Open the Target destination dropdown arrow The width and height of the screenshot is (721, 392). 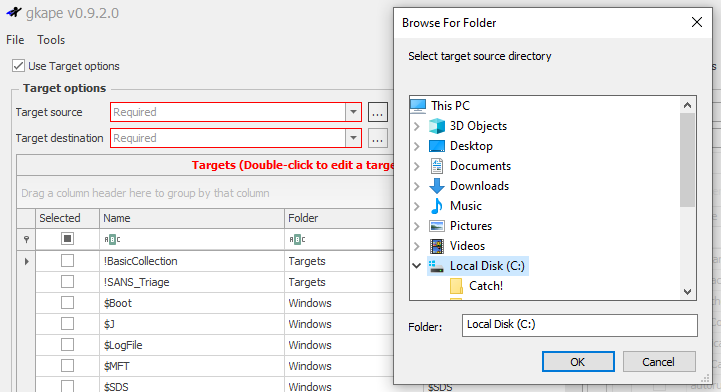pos(353,138)
